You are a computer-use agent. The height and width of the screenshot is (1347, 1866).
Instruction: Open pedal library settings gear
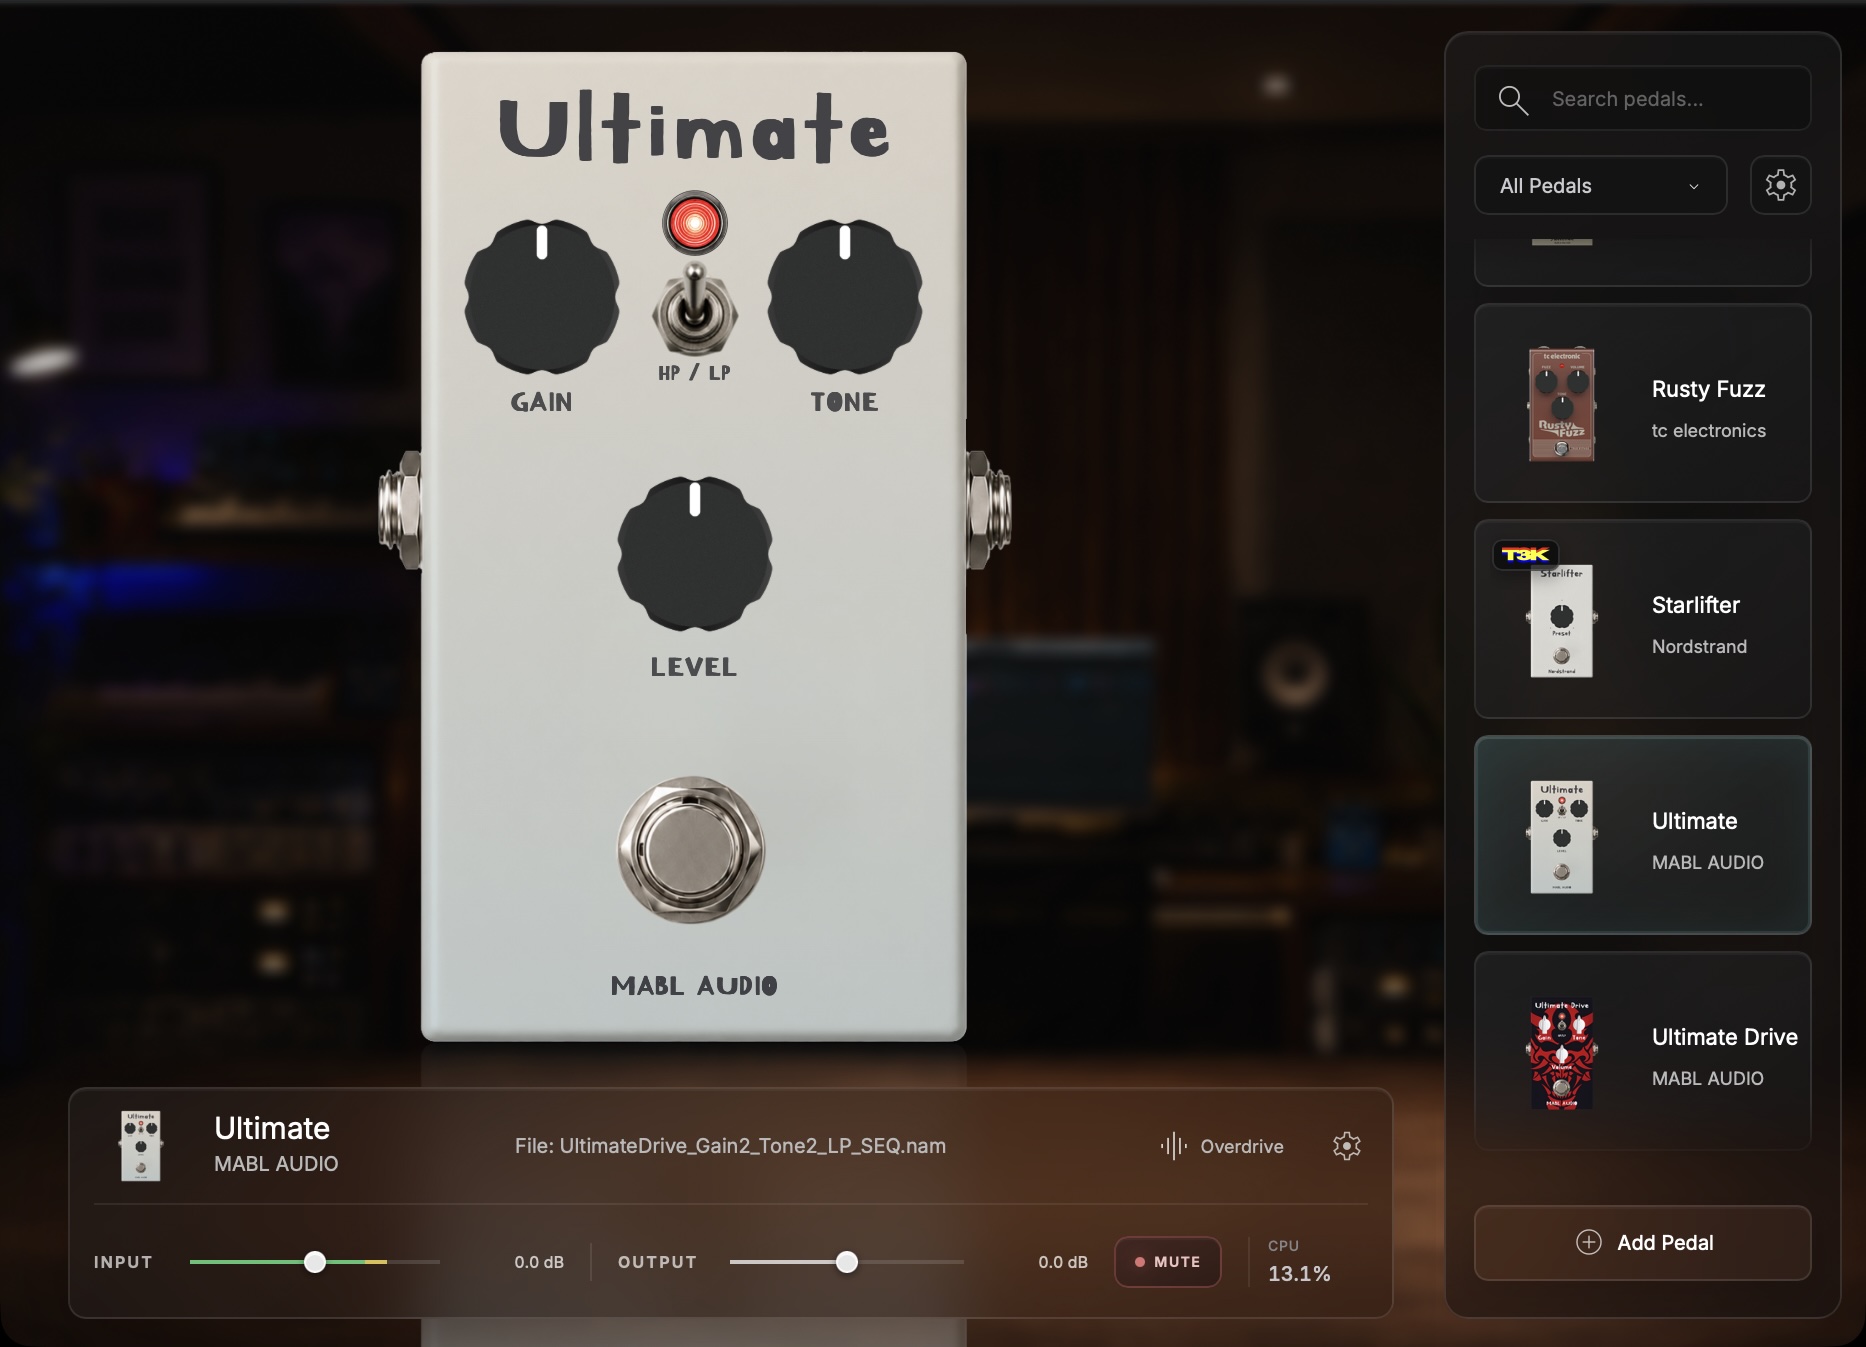pyautogui.click(x=1780, y=185)
